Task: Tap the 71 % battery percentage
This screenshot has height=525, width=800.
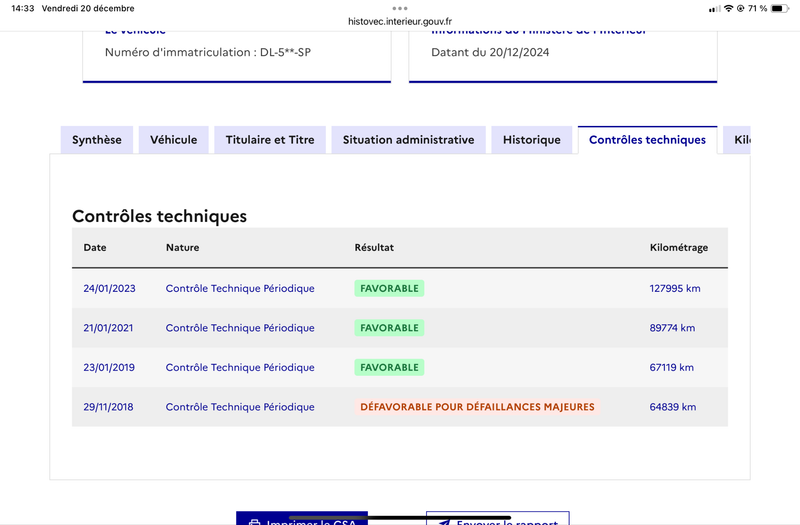Action: pos(757,8)
